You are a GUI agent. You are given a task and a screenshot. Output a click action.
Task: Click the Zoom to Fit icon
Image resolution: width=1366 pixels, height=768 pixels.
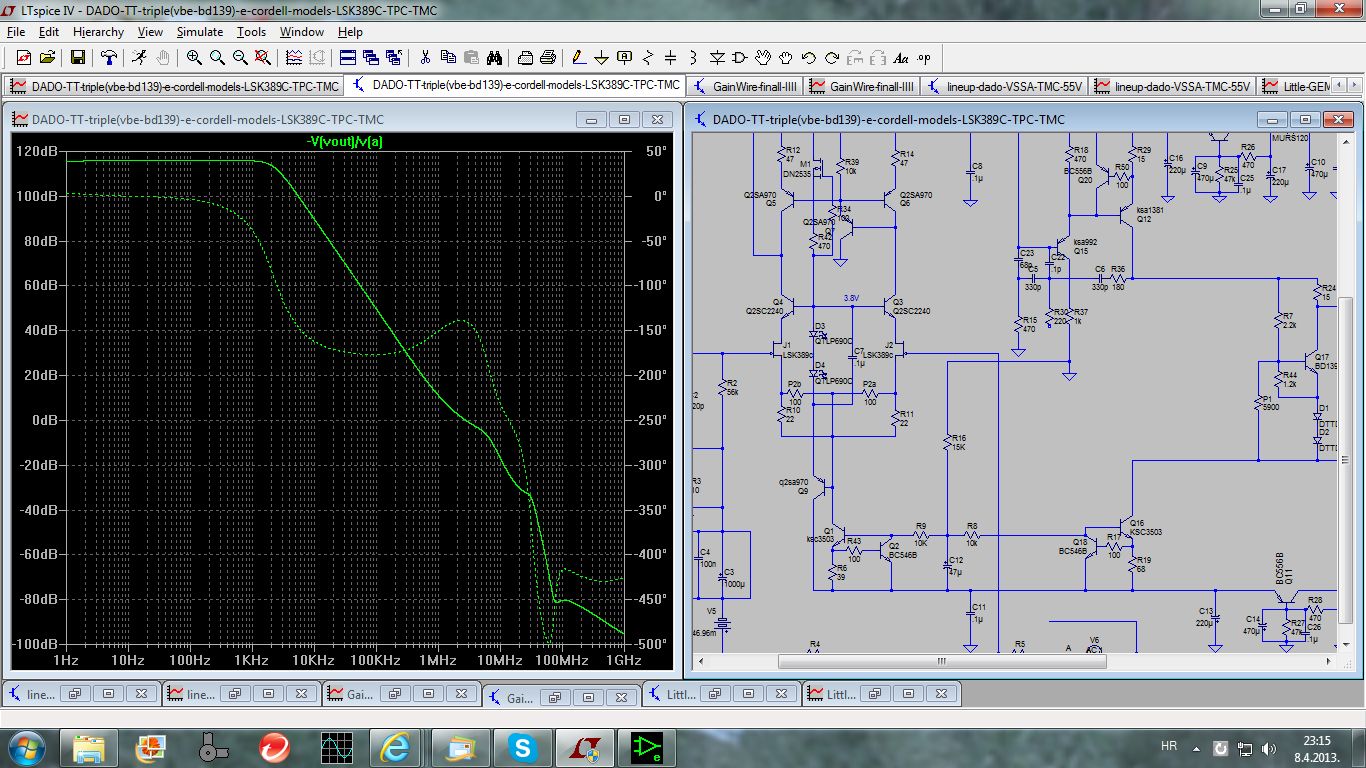263,58
